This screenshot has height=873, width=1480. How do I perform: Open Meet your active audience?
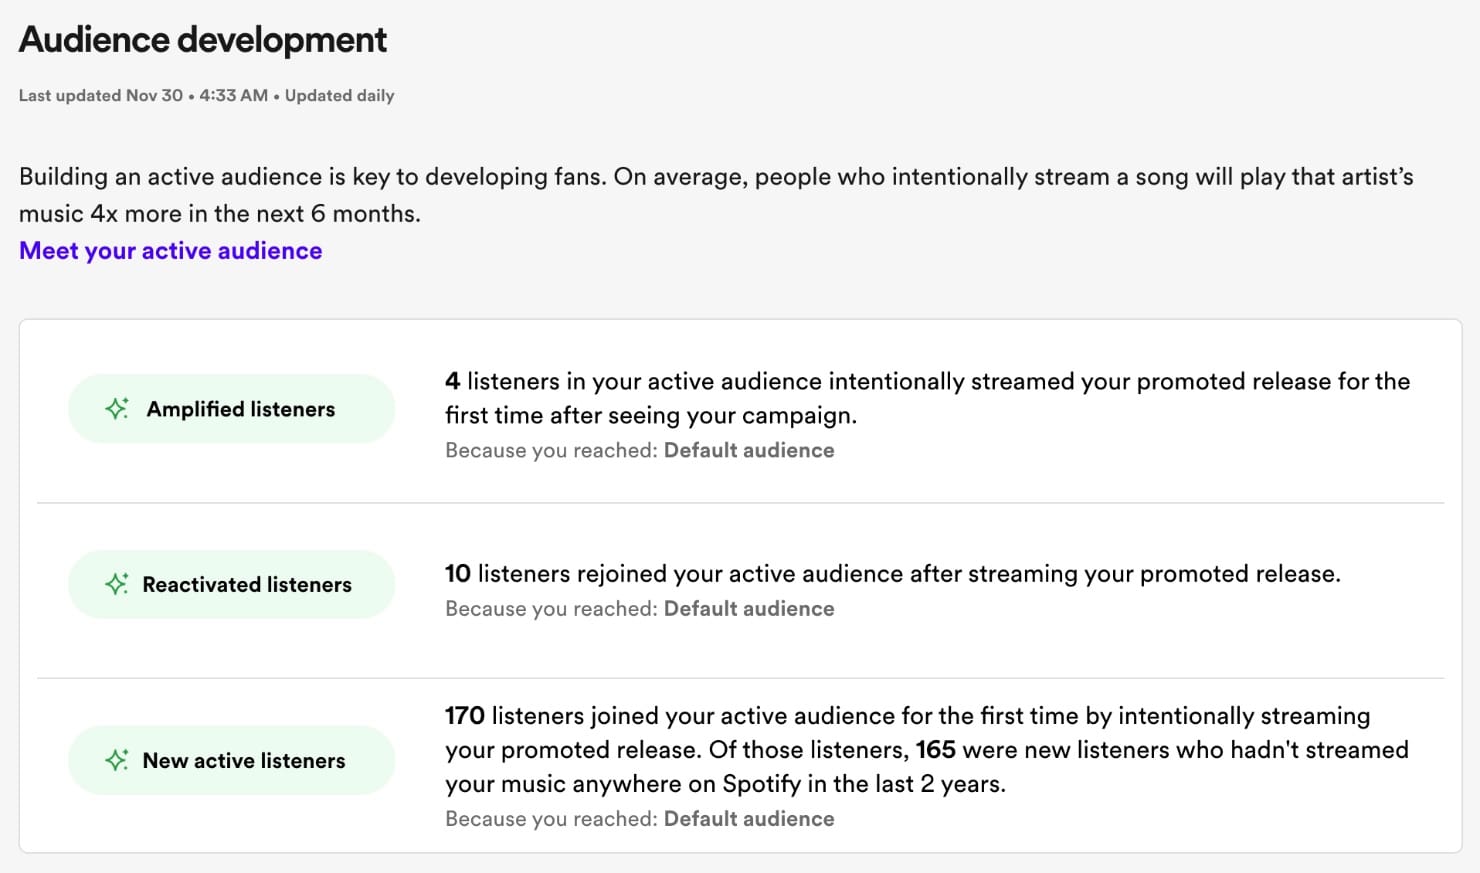(169, 250)
